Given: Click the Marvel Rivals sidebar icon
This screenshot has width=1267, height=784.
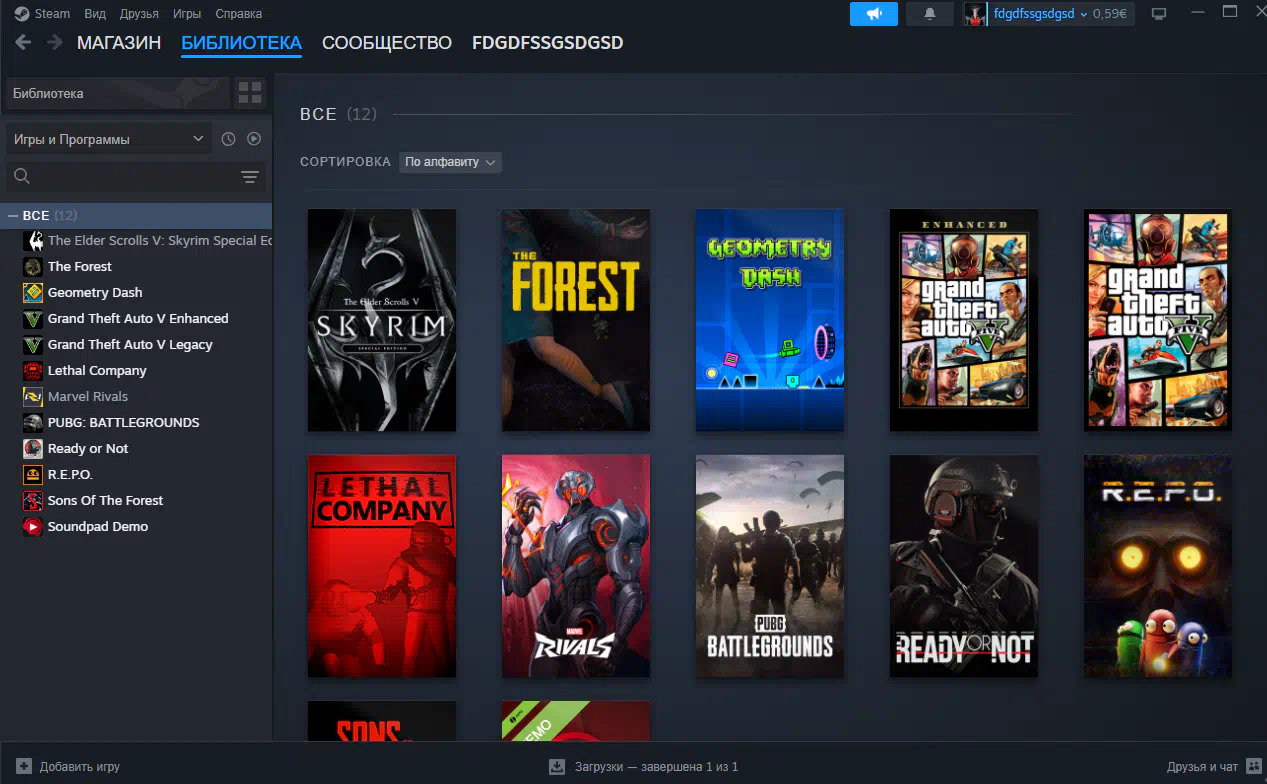Looking at the screenshot, I should coord(33,396).
